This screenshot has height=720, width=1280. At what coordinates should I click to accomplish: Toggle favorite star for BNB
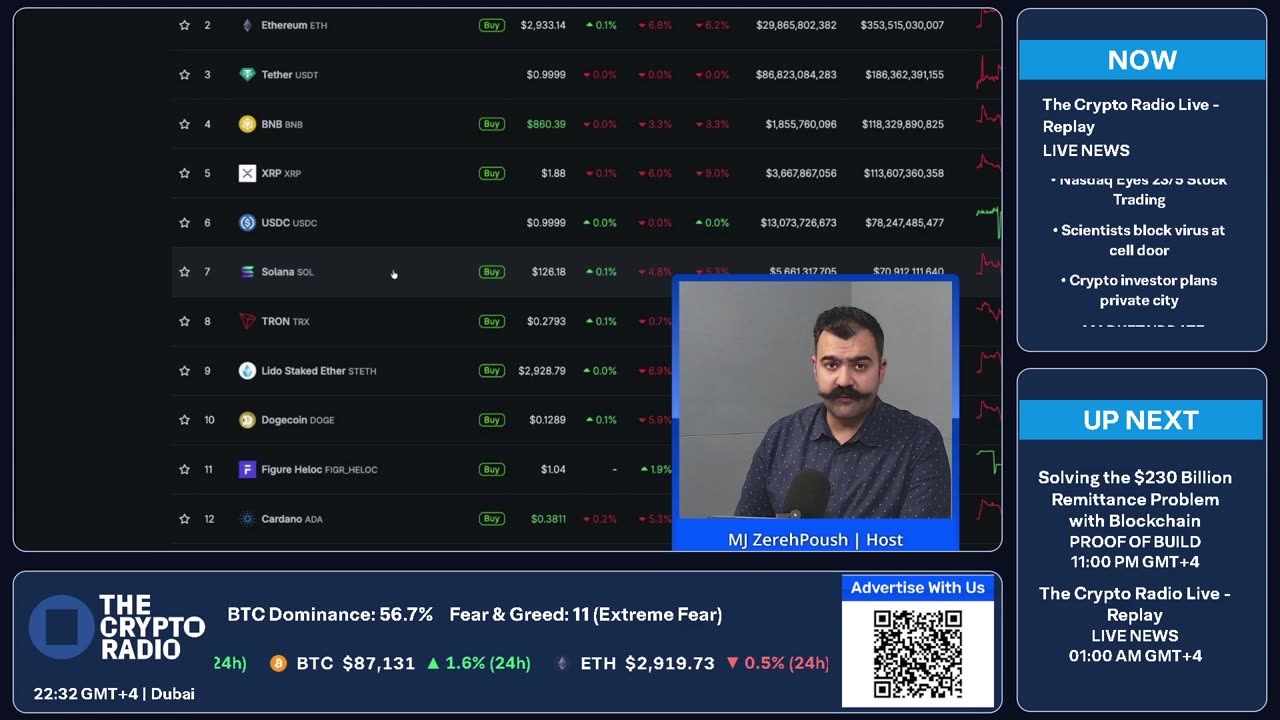pyautogui.click(x=184, y=124)
